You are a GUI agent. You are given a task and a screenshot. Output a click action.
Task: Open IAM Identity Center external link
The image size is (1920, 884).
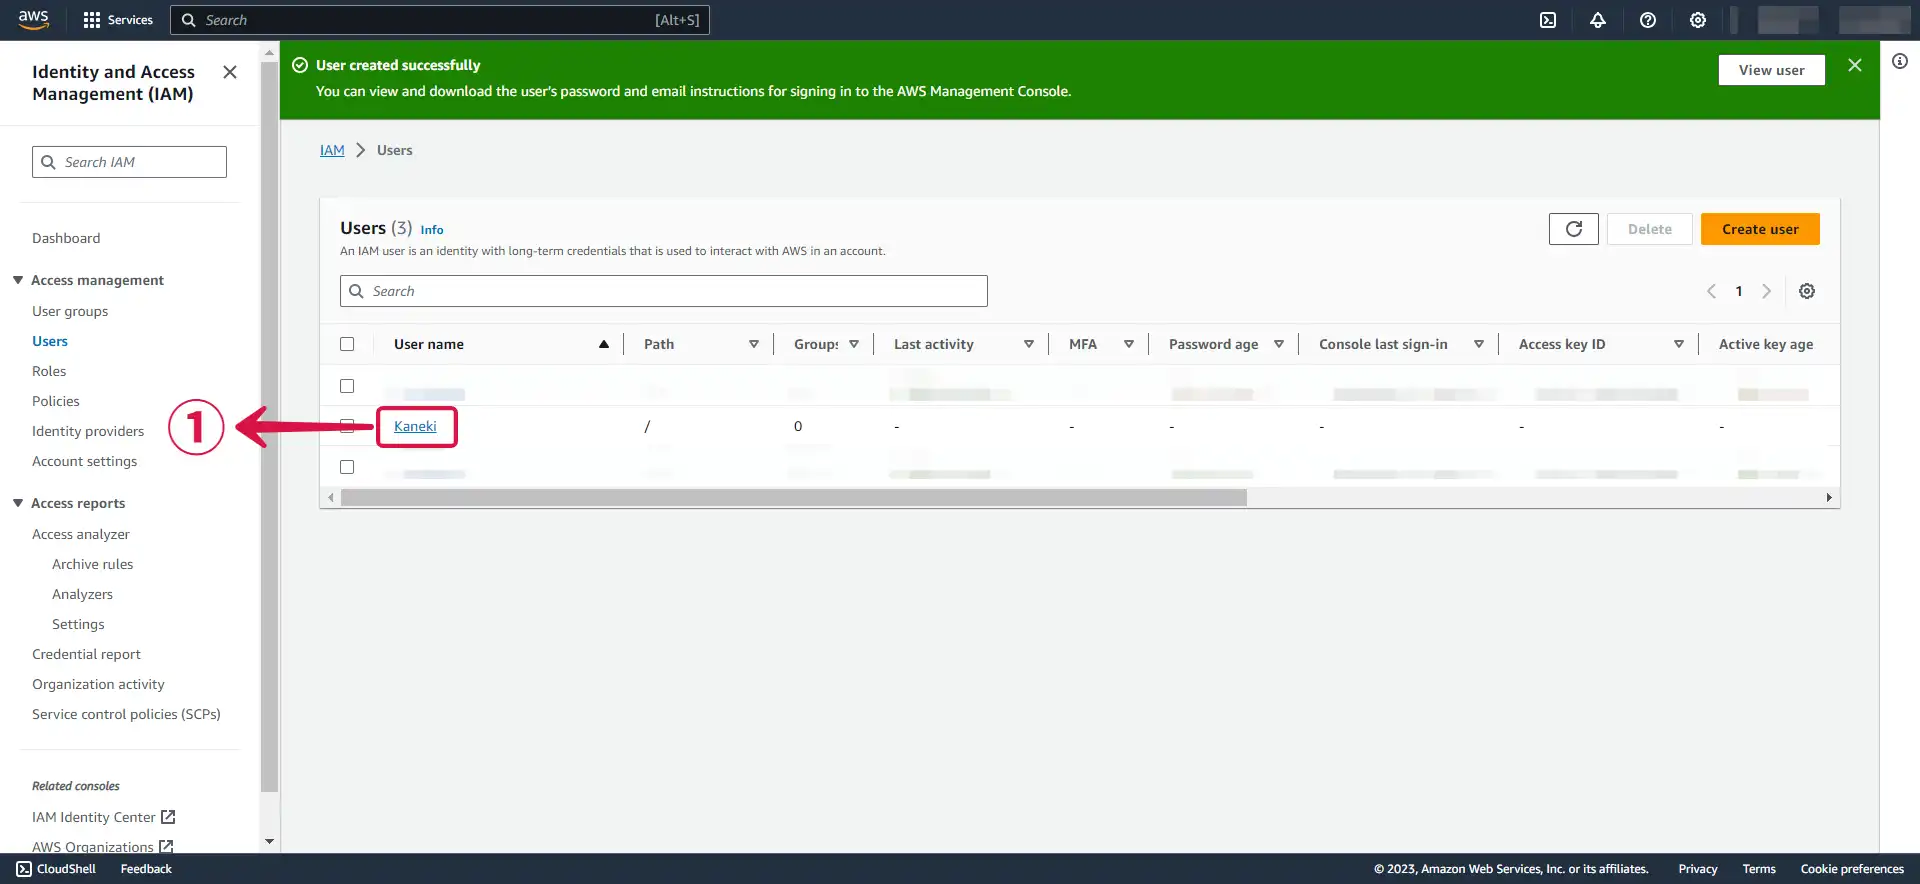click(x=104, y=817)
